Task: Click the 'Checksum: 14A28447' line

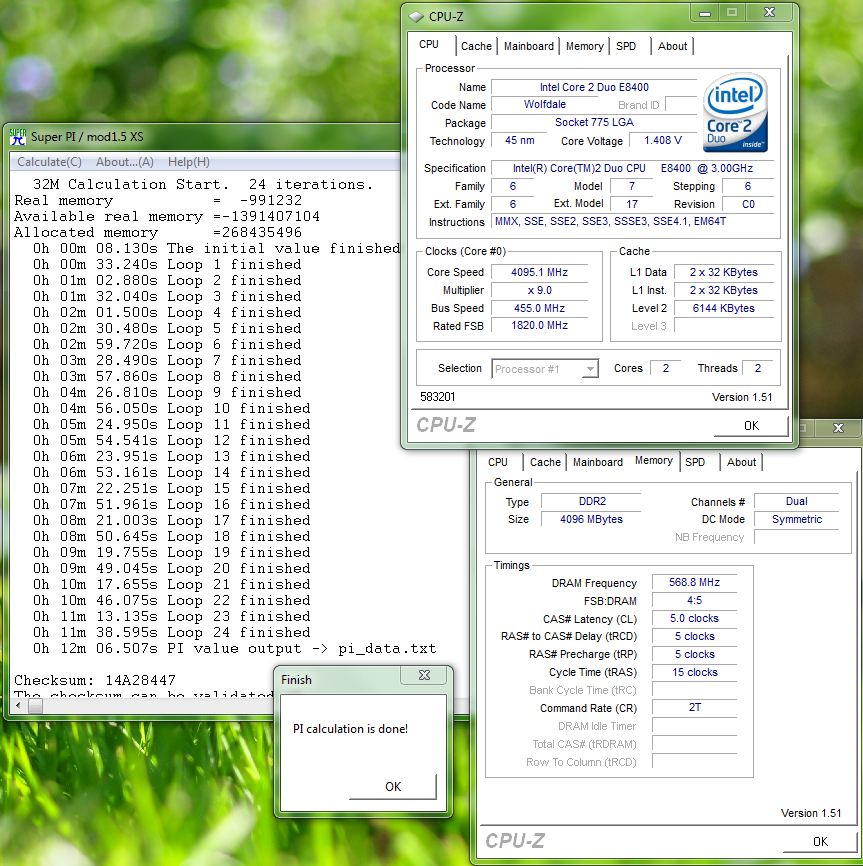Action: pyautogui.click(x=94, y=680)
